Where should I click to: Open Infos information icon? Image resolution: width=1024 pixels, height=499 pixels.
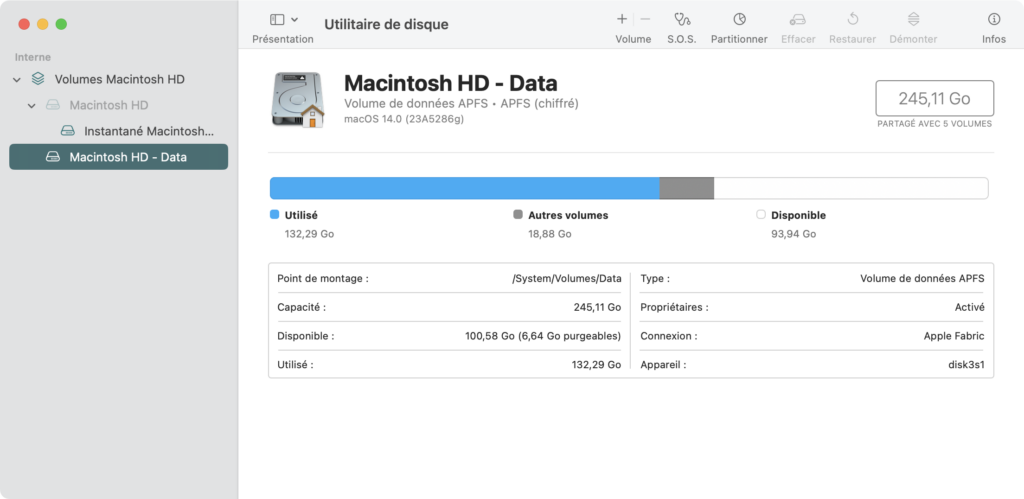pos(994,20)
